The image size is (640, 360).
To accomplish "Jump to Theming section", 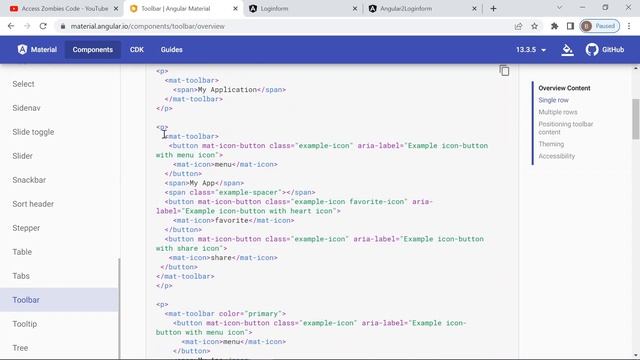I will click(551, 144).
